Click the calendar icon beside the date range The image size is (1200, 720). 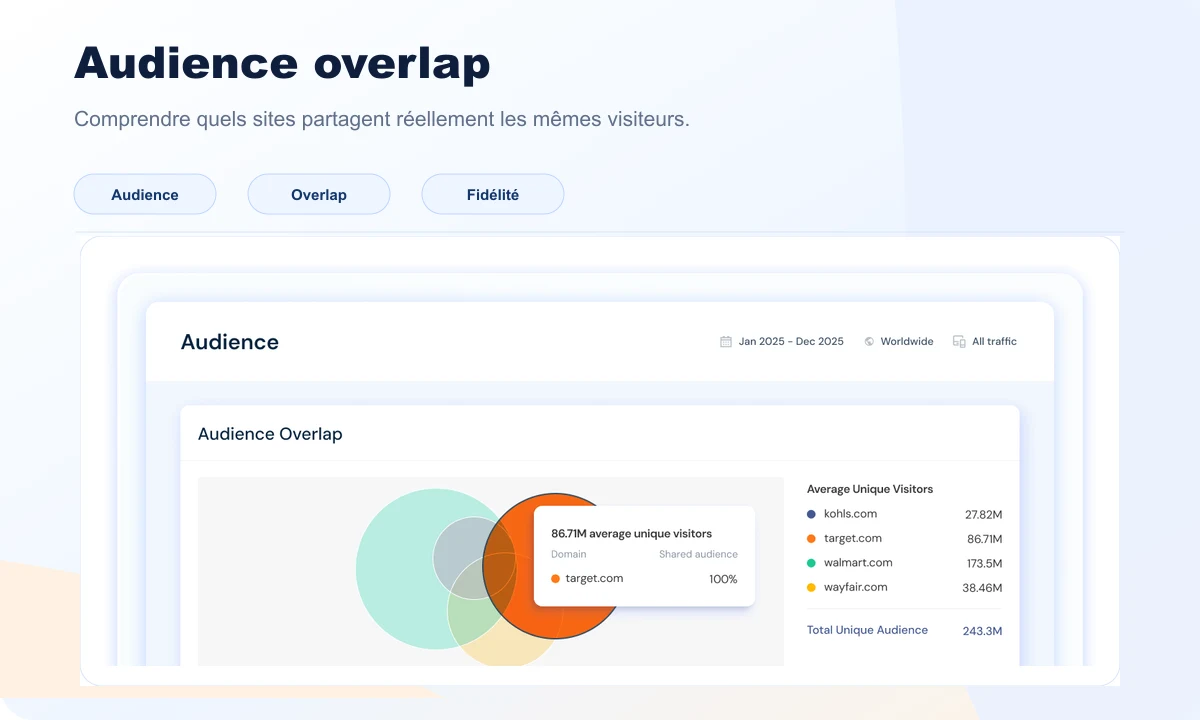726,341
